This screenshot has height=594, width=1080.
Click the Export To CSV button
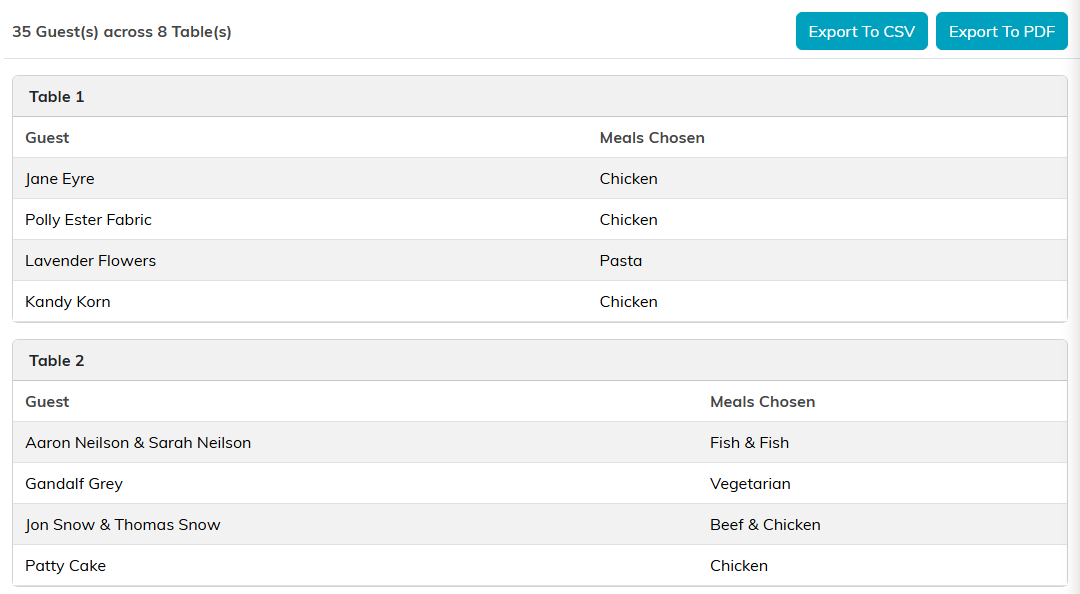pyautogui.click(x=861, y=32)
